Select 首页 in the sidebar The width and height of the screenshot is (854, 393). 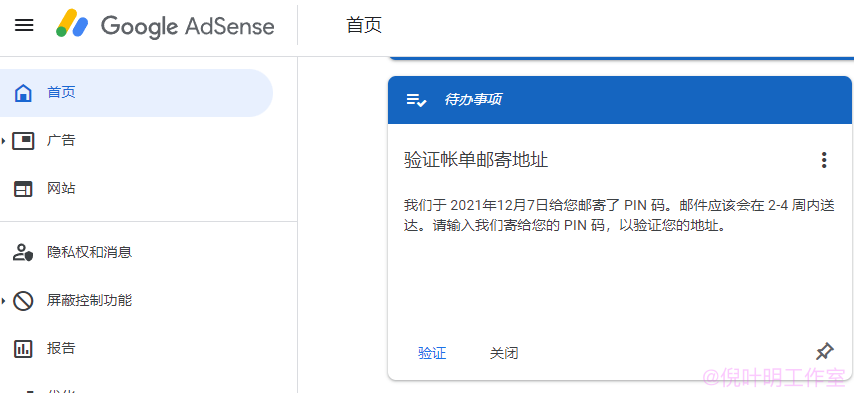pyautogui.click(x=136, y=93)
